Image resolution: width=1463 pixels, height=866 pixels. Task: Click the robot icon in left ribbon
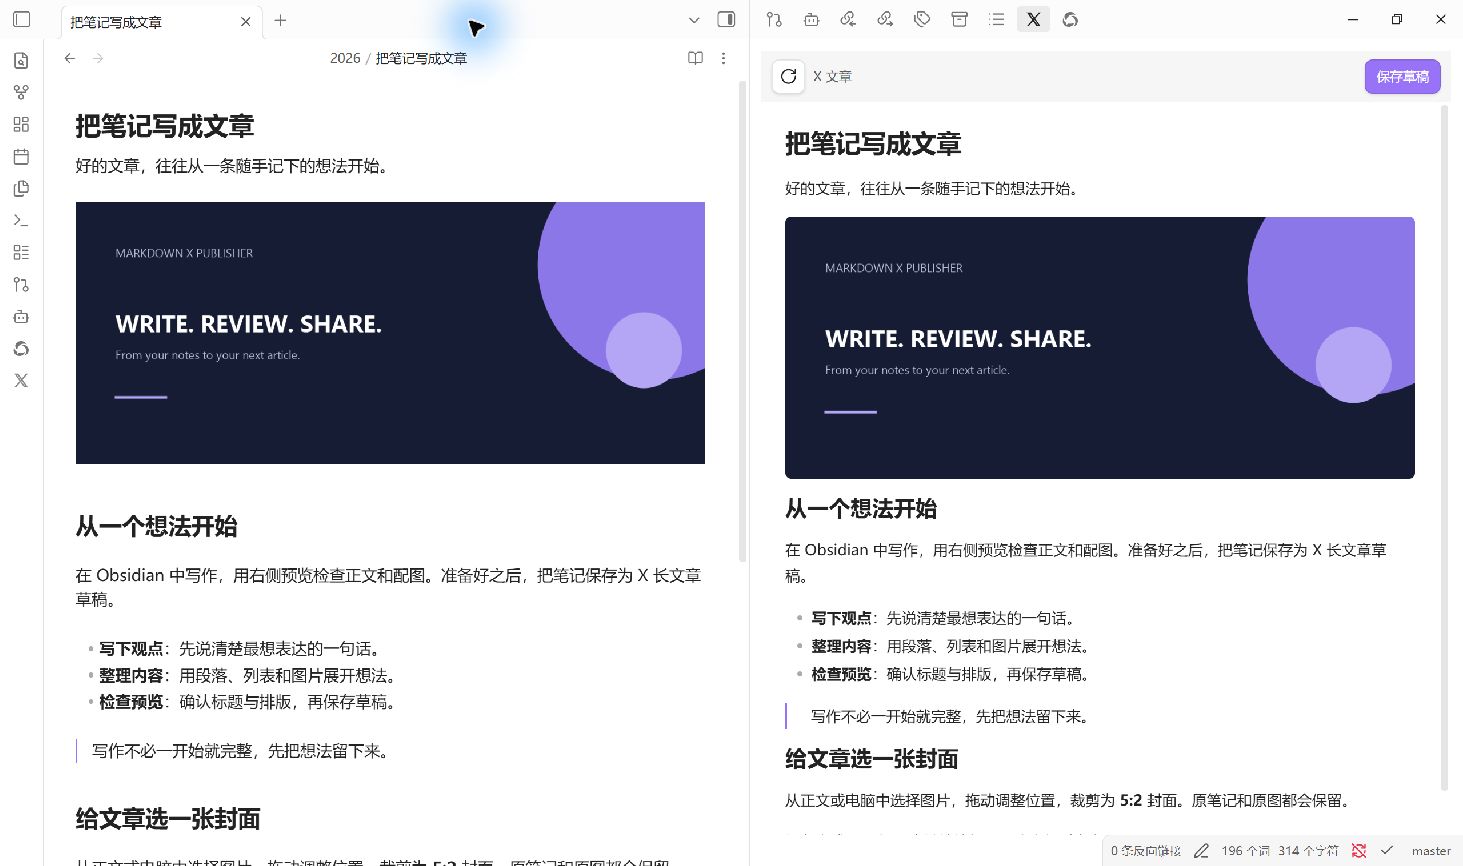pyautogui.click(x=21, y=316)
